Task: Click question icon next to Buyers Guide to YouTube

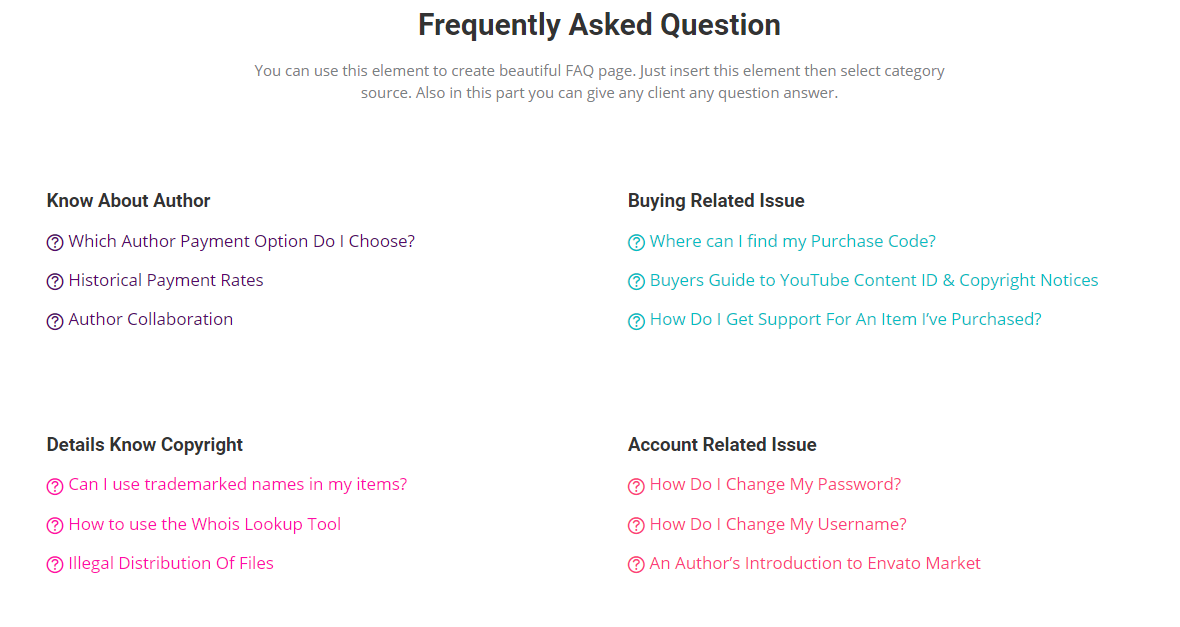Action: 636,282
